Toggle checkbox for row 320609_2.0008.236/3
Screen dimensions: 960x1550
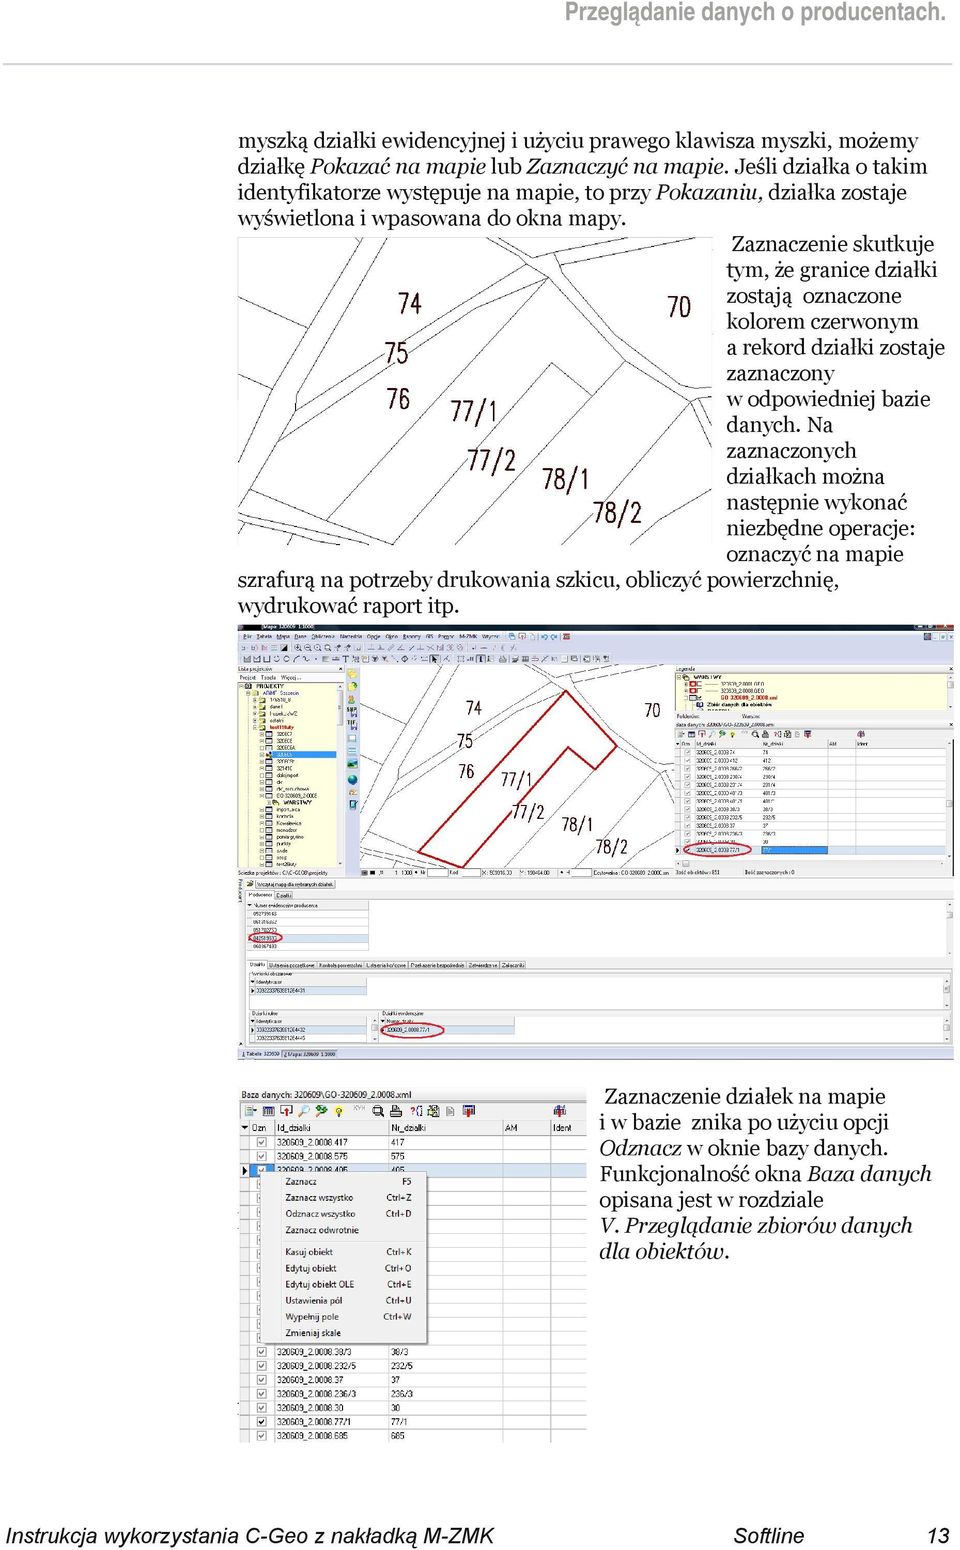262,1393
